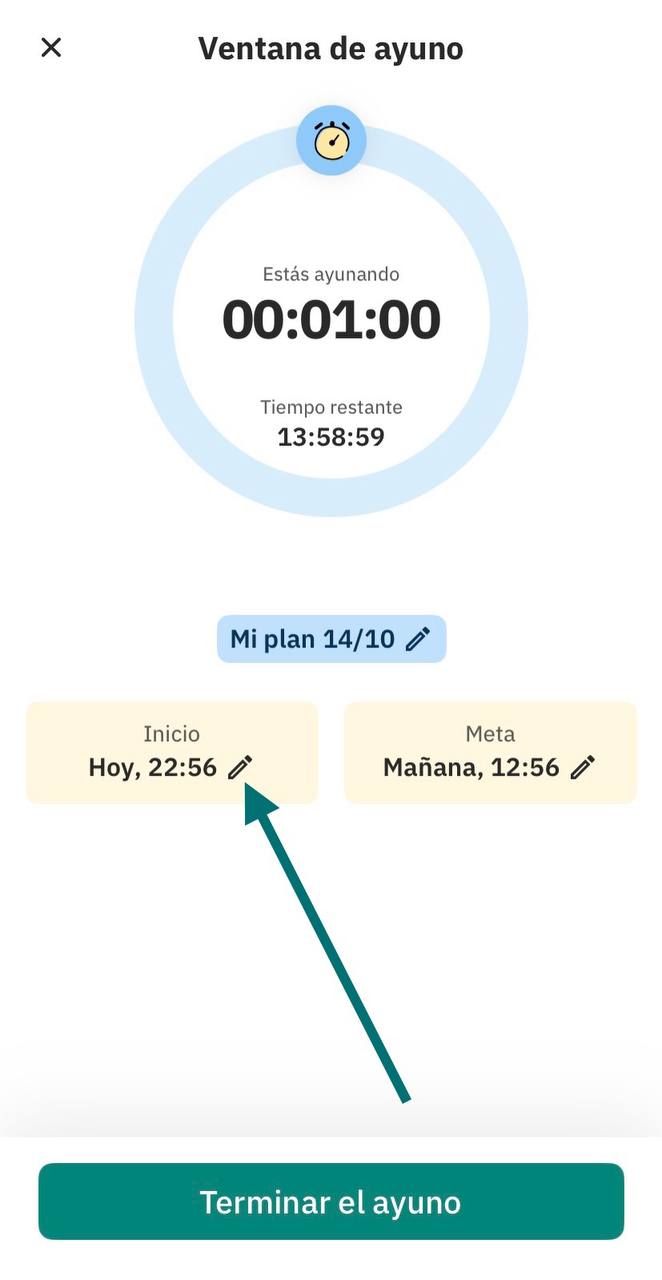This screenshot has width=662, height=1280.
Task: Select the Hoy, 22:56 start time text
Action: [x=153, y=767]
